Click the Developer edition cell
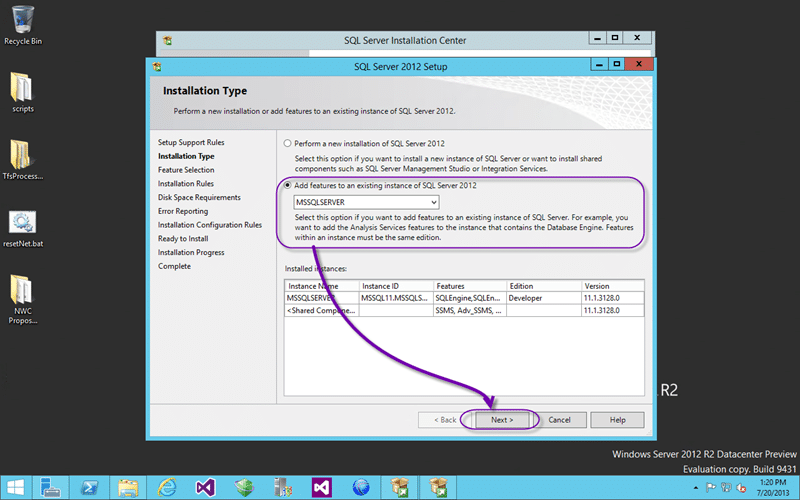This screenshot has width=800, height=500. 543,298
